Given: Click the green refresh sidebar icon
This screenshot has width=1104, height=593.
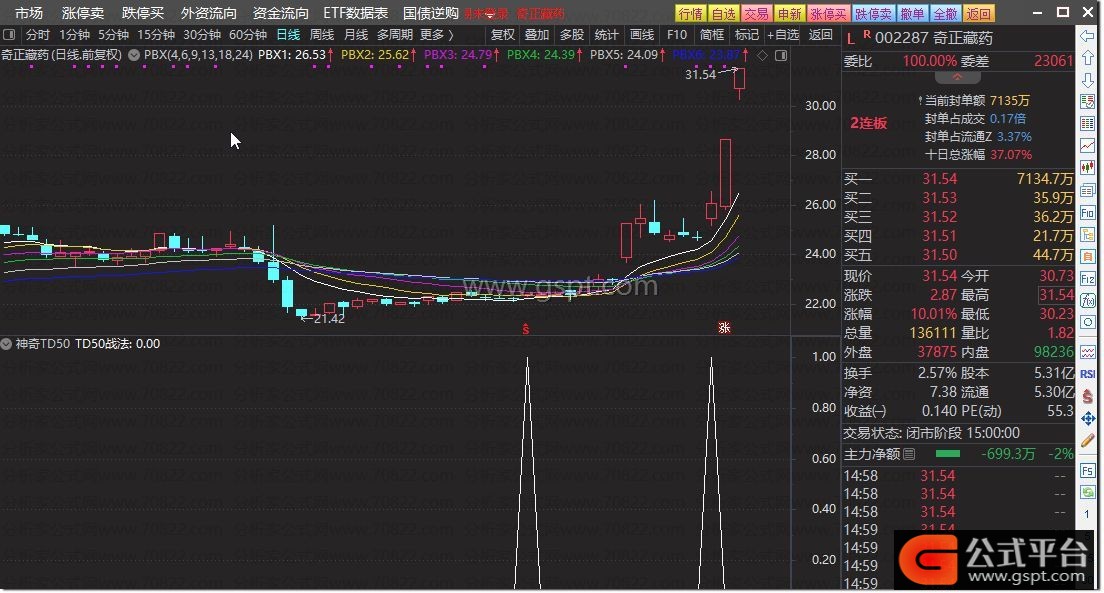Looking at the screenshot, I should pyautogui.click(x=1087, y=492).
